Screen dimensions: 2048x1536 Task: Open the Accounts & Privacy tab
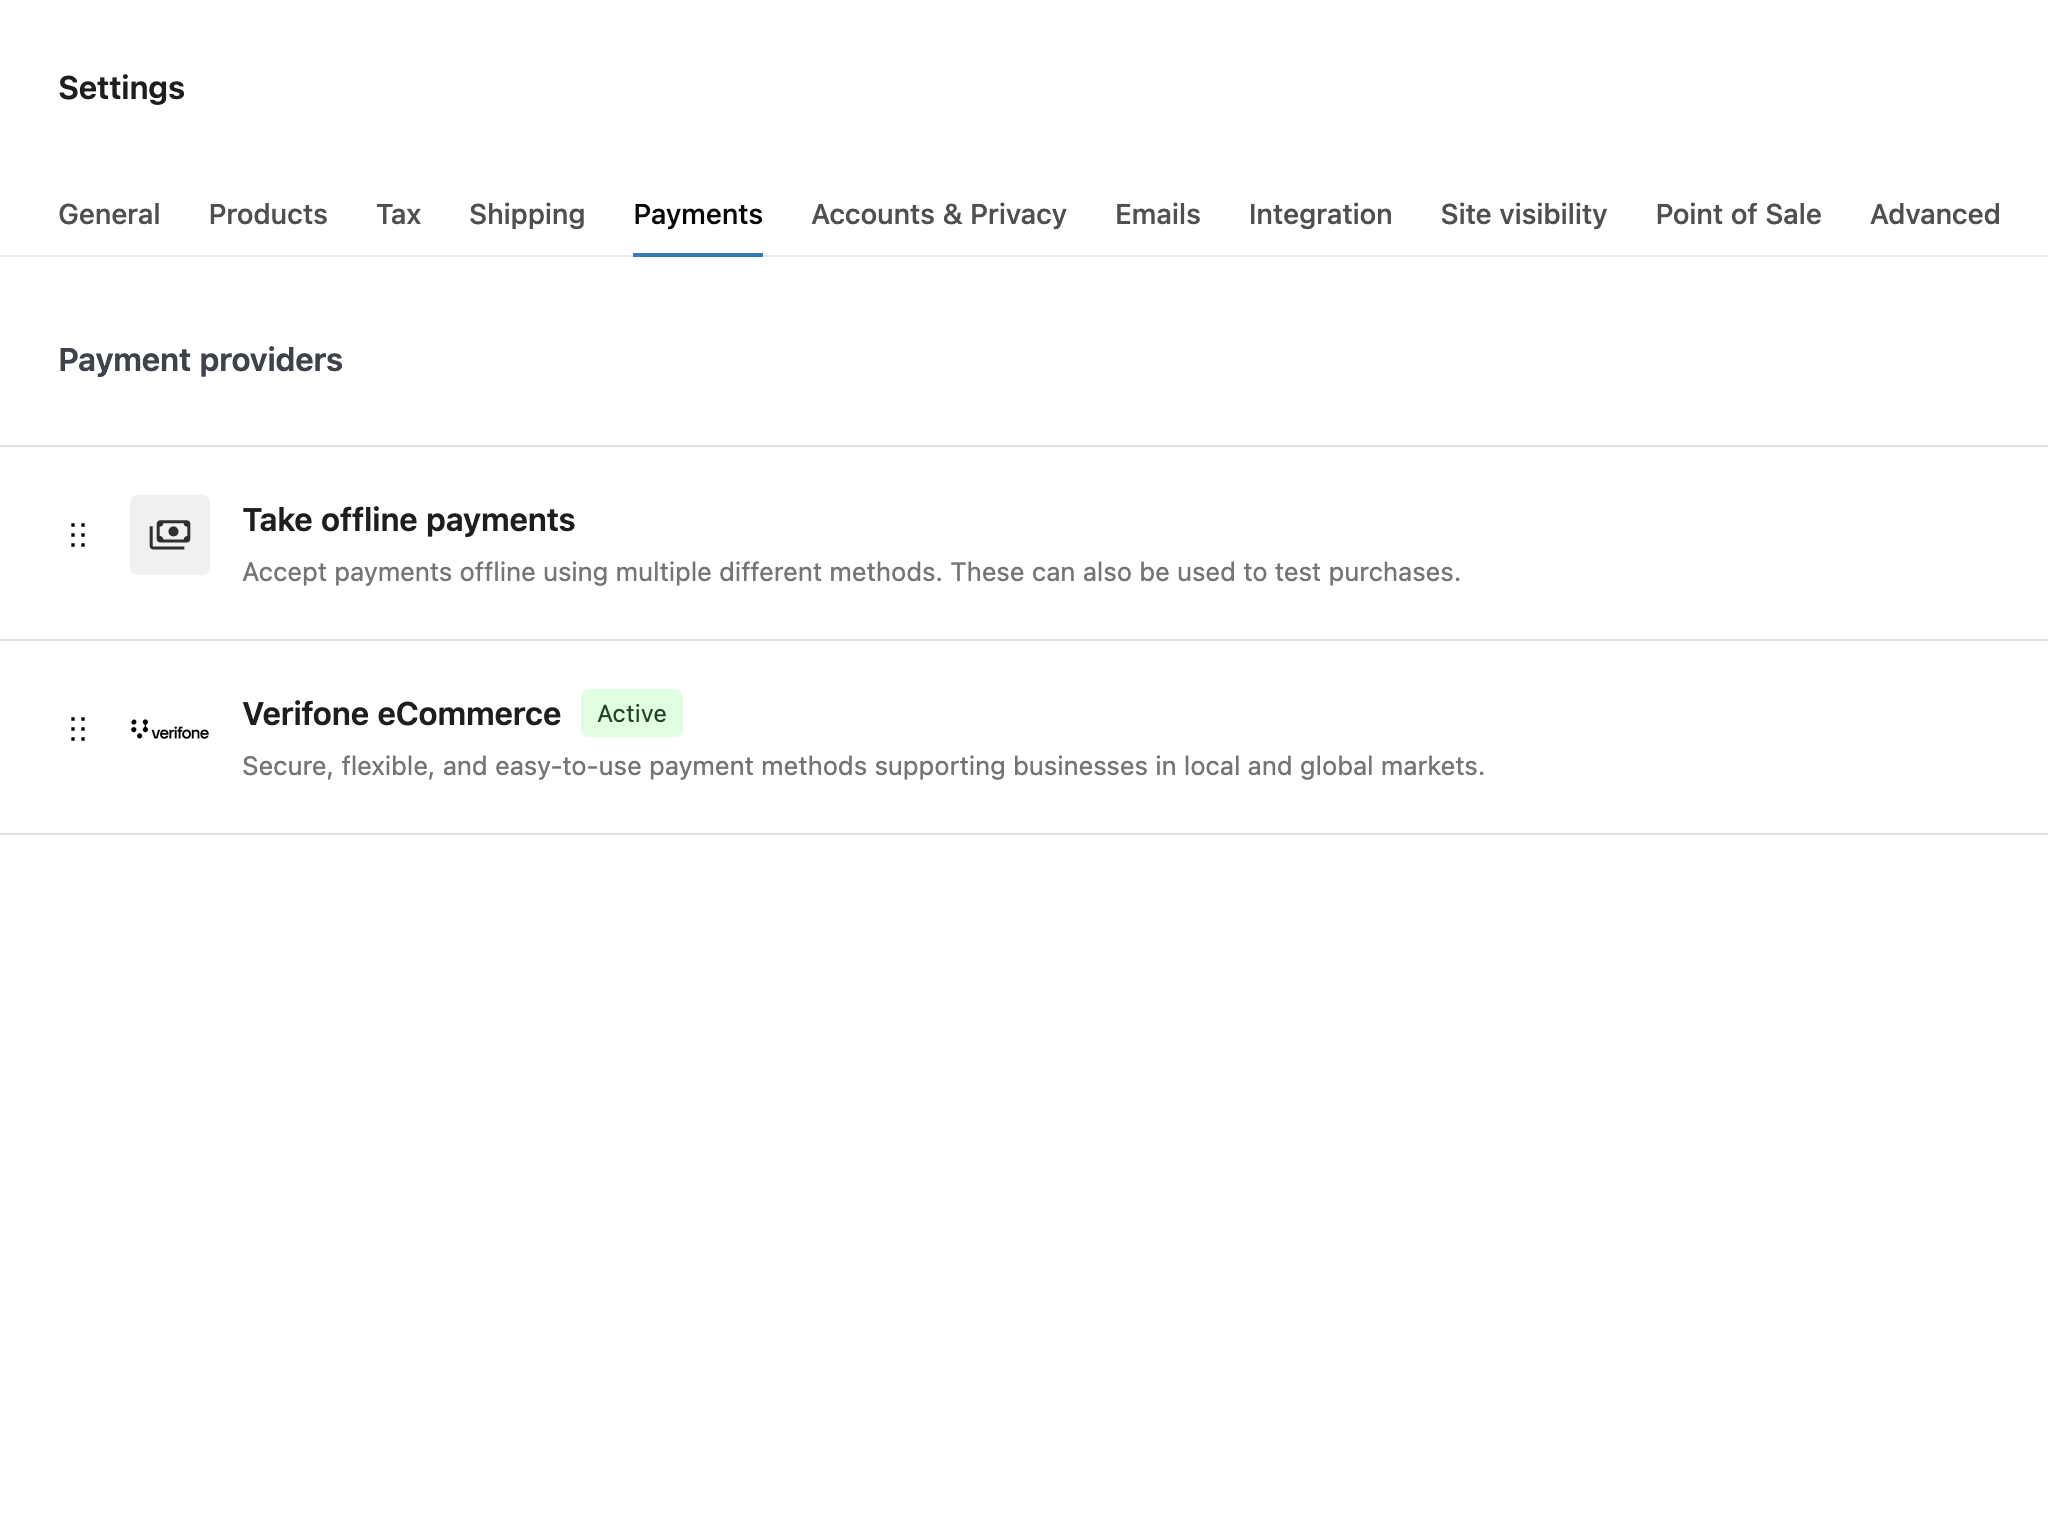[x=938, y=214]
